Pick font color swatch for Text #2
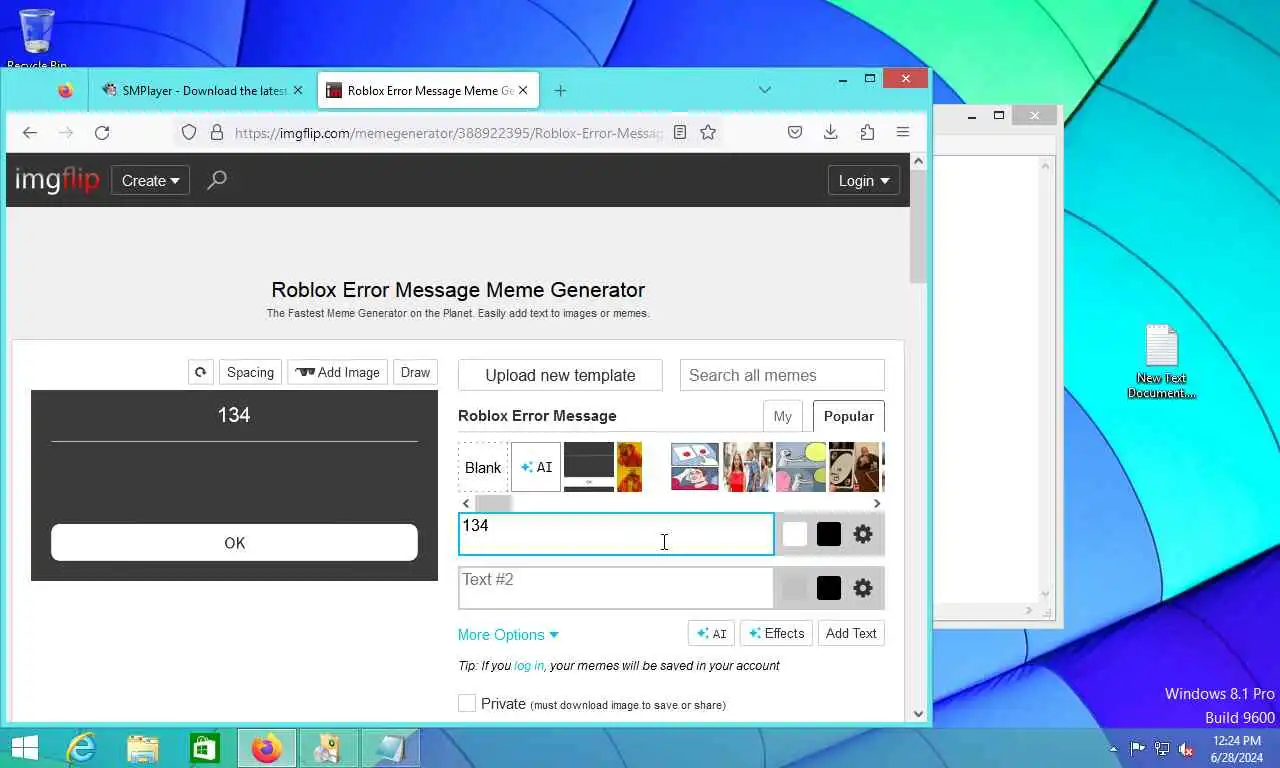This screenshot has height=768, width=1280. [795, 588]
